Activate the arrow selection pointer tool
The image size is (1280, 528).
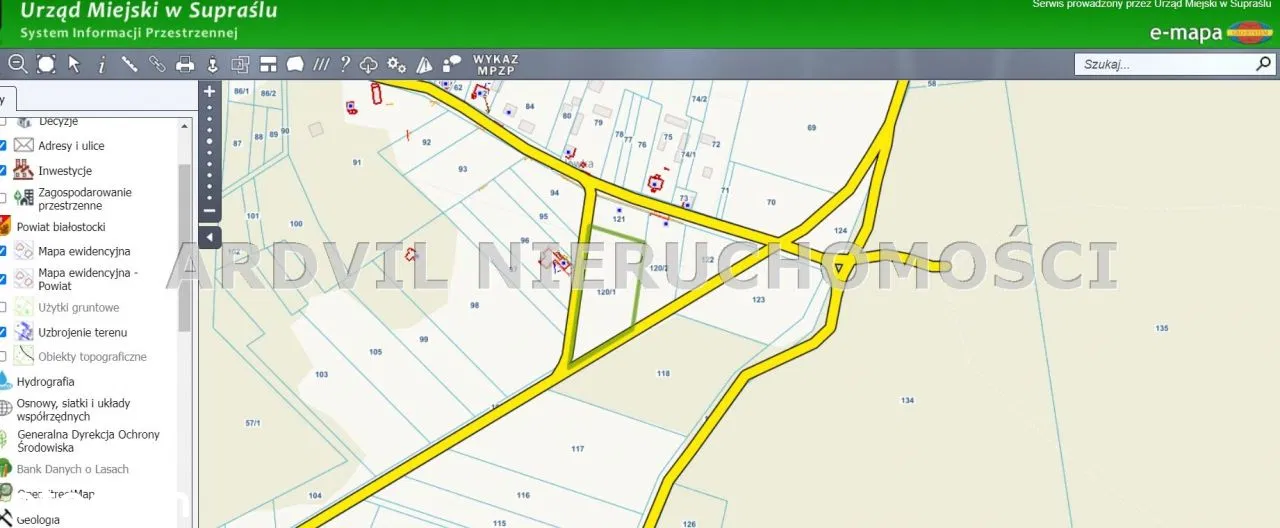point(74,64)
